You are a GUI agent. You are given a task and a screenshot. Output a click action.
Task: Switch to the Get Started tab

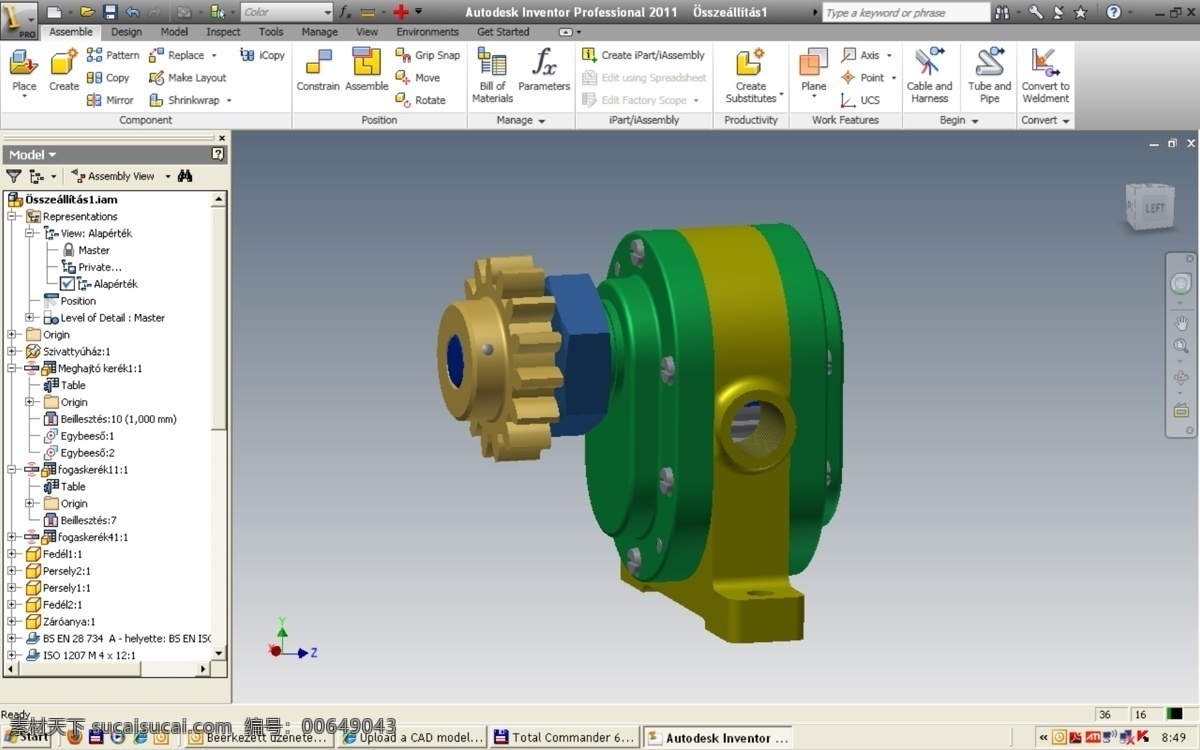503,32
